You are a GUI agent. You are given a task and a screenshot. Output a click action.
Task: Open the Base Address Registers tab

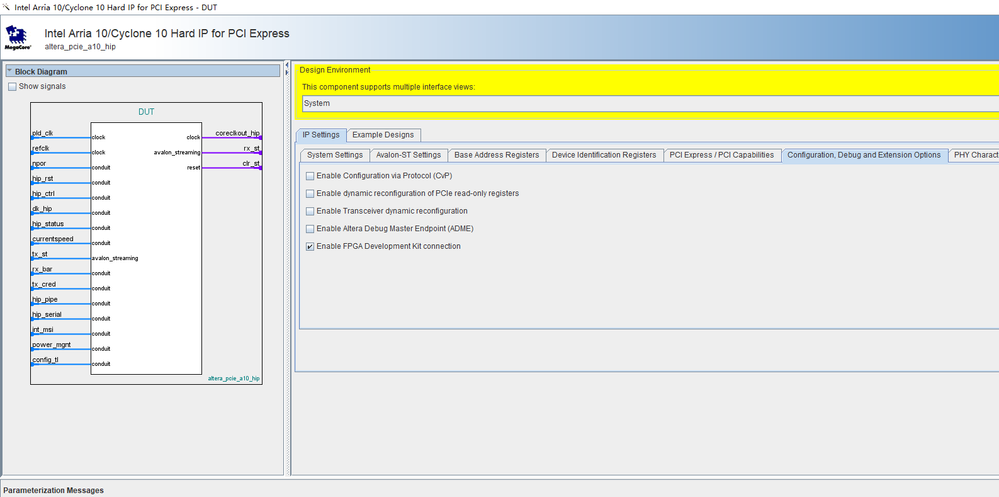pyautogui.click(x=496, y=155)
